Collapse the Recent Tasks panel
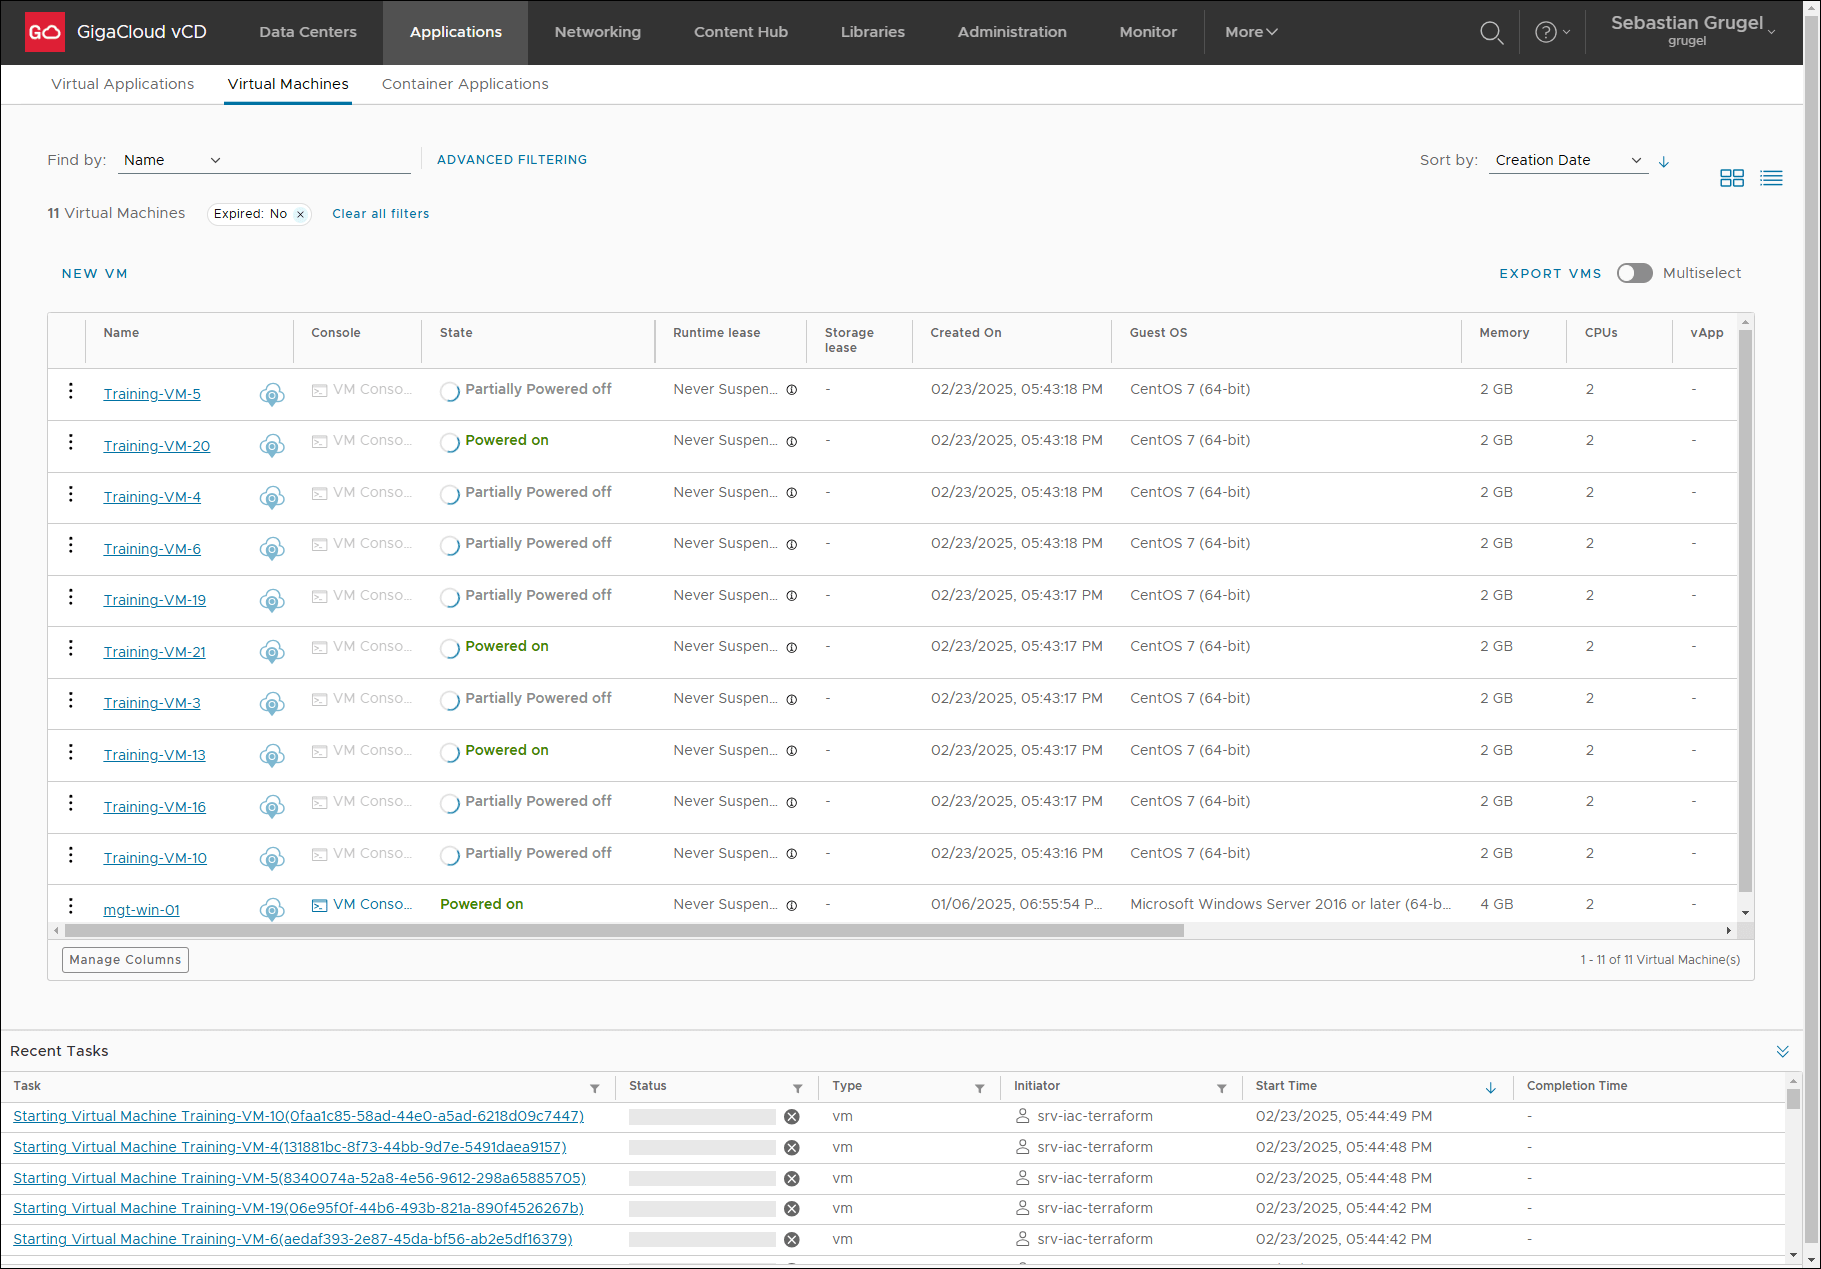The height and width of the screenshot is (1269, 1821). point(1782,1051)
